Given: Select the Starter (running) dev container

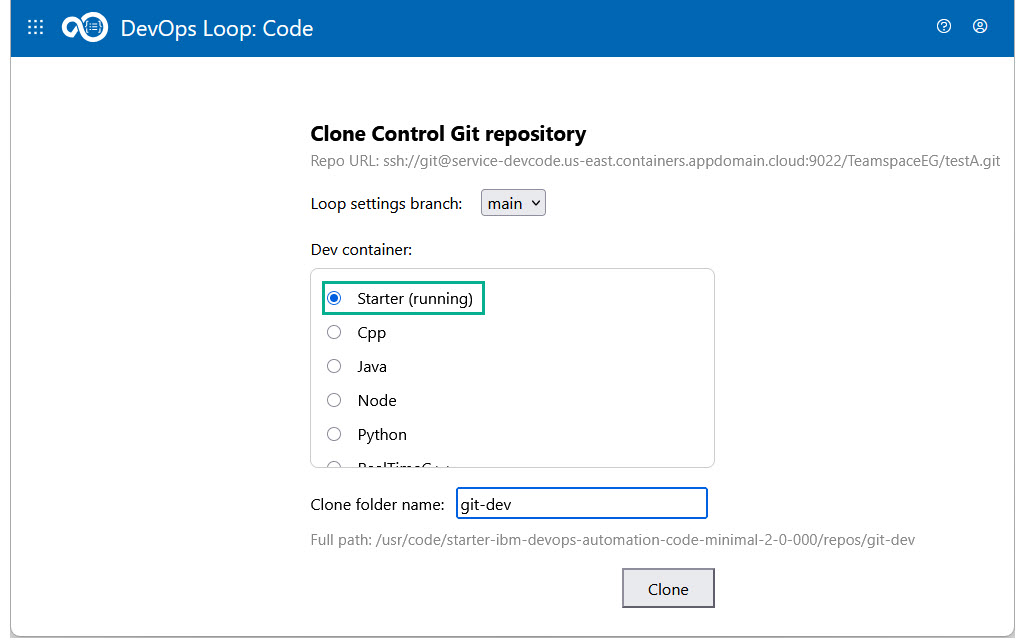Looking at the screenshot, I should click(x=335, y=298).
